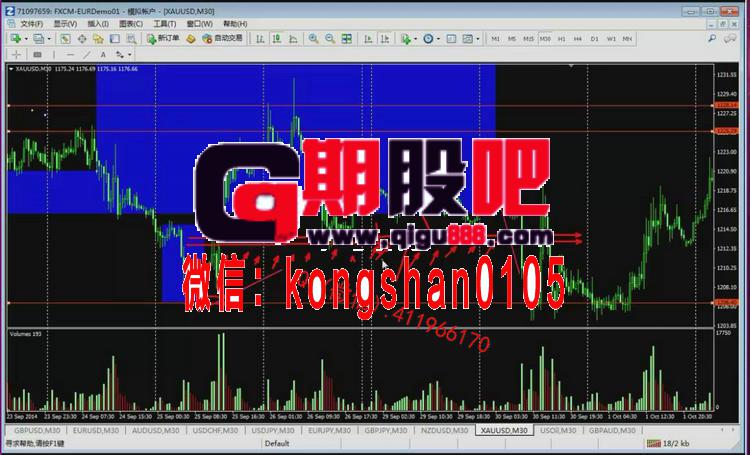Toggle the 自动交易 auto trading button
This screenshot has height=455, width=750.
coord(223,39)
